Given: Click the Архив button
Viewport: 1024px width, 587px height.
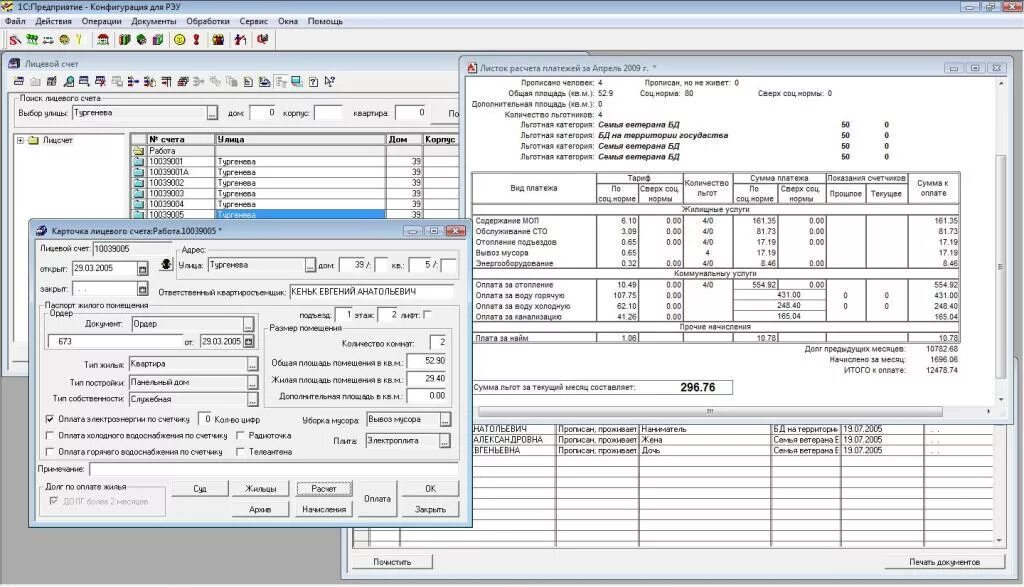Looking at the screenshot, I should point(261,509).
